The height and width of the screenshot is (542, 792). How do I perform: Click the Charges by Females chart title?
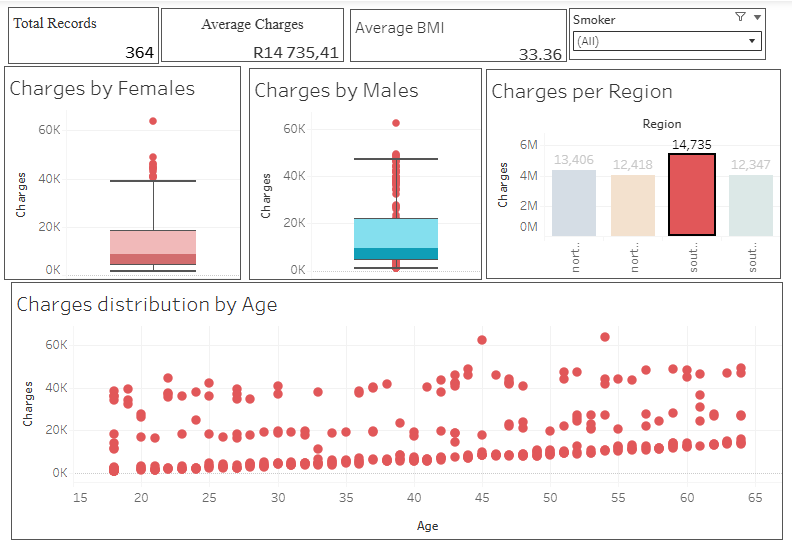pyautogui.click(x=102, y=89)
